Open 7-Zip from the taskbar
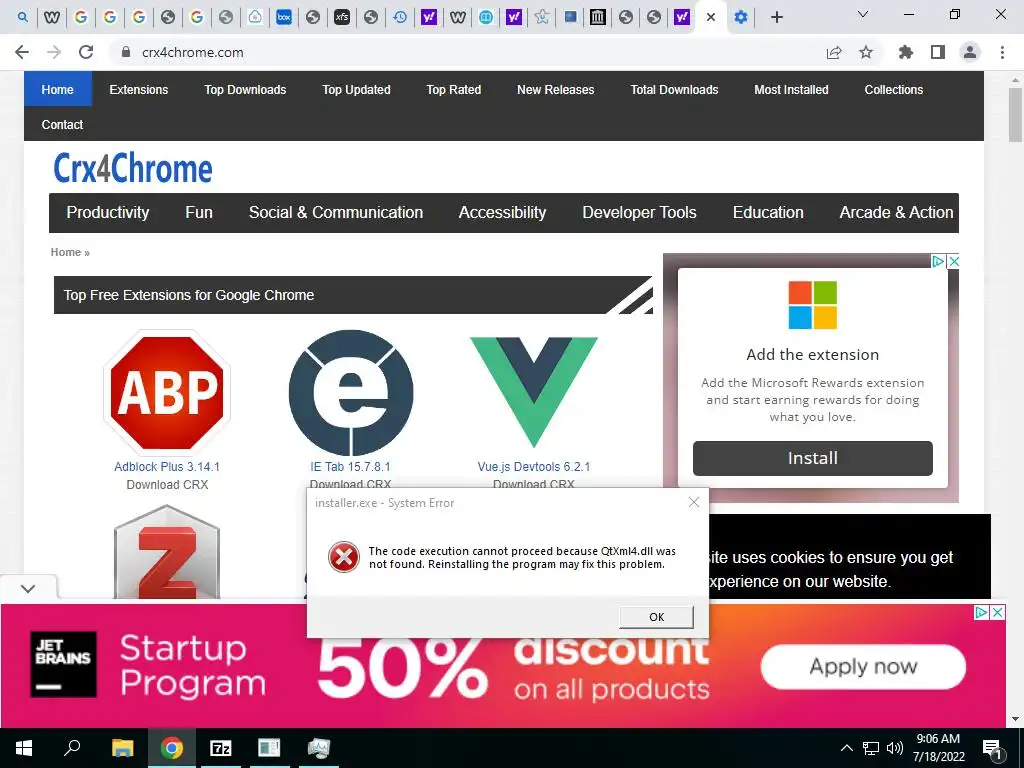Image resolution: width=1024 pixels, height=768 pixels. point(220,748)
